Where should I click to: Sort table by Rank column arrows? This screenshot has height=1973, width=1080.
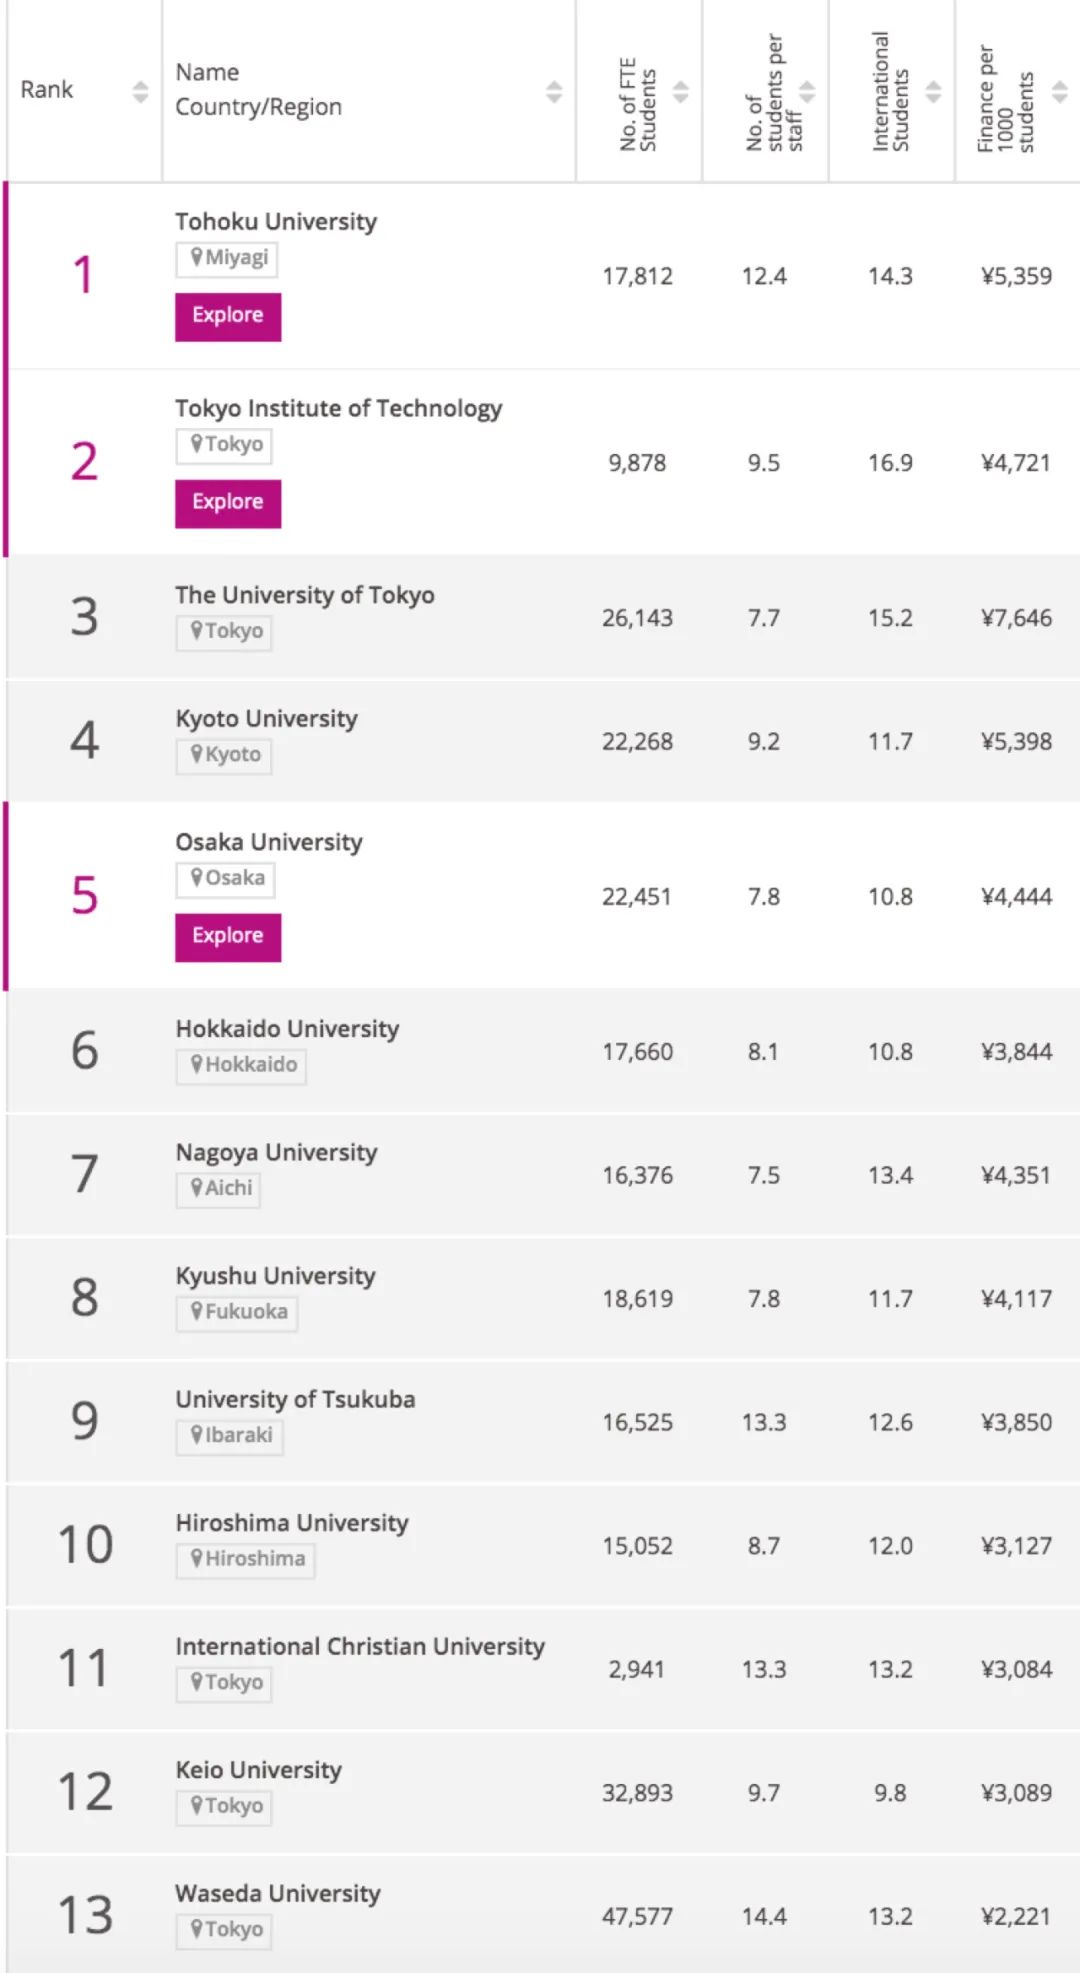click(140, 91)
